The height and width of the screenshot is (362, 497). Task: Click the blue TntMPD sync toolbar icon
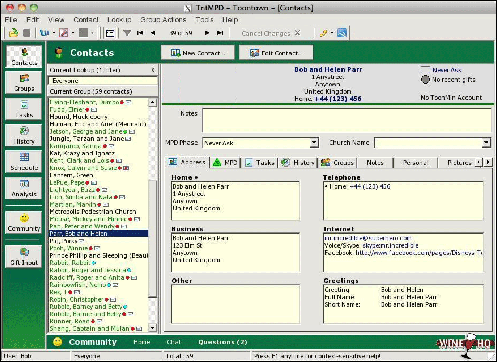44,33
